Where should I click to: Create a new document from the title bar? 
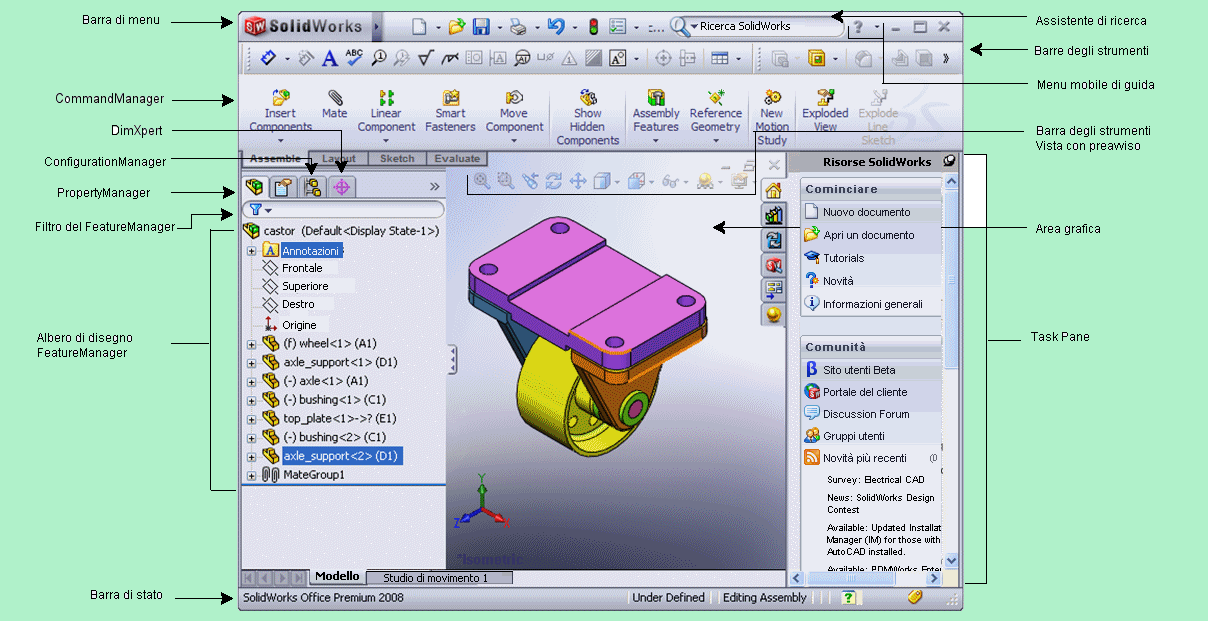[x=420, y=27]
